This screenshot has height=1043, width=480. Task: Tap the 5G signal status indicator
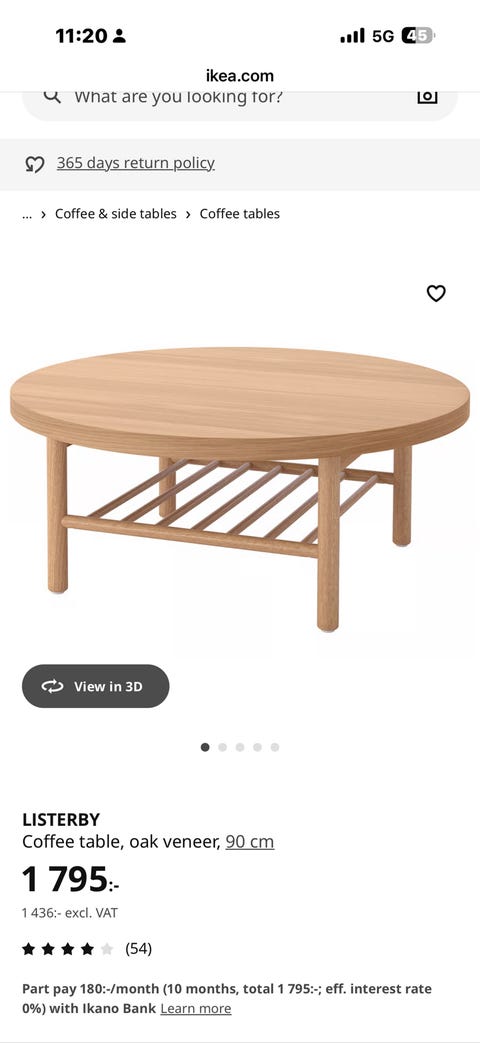point(383,36)
